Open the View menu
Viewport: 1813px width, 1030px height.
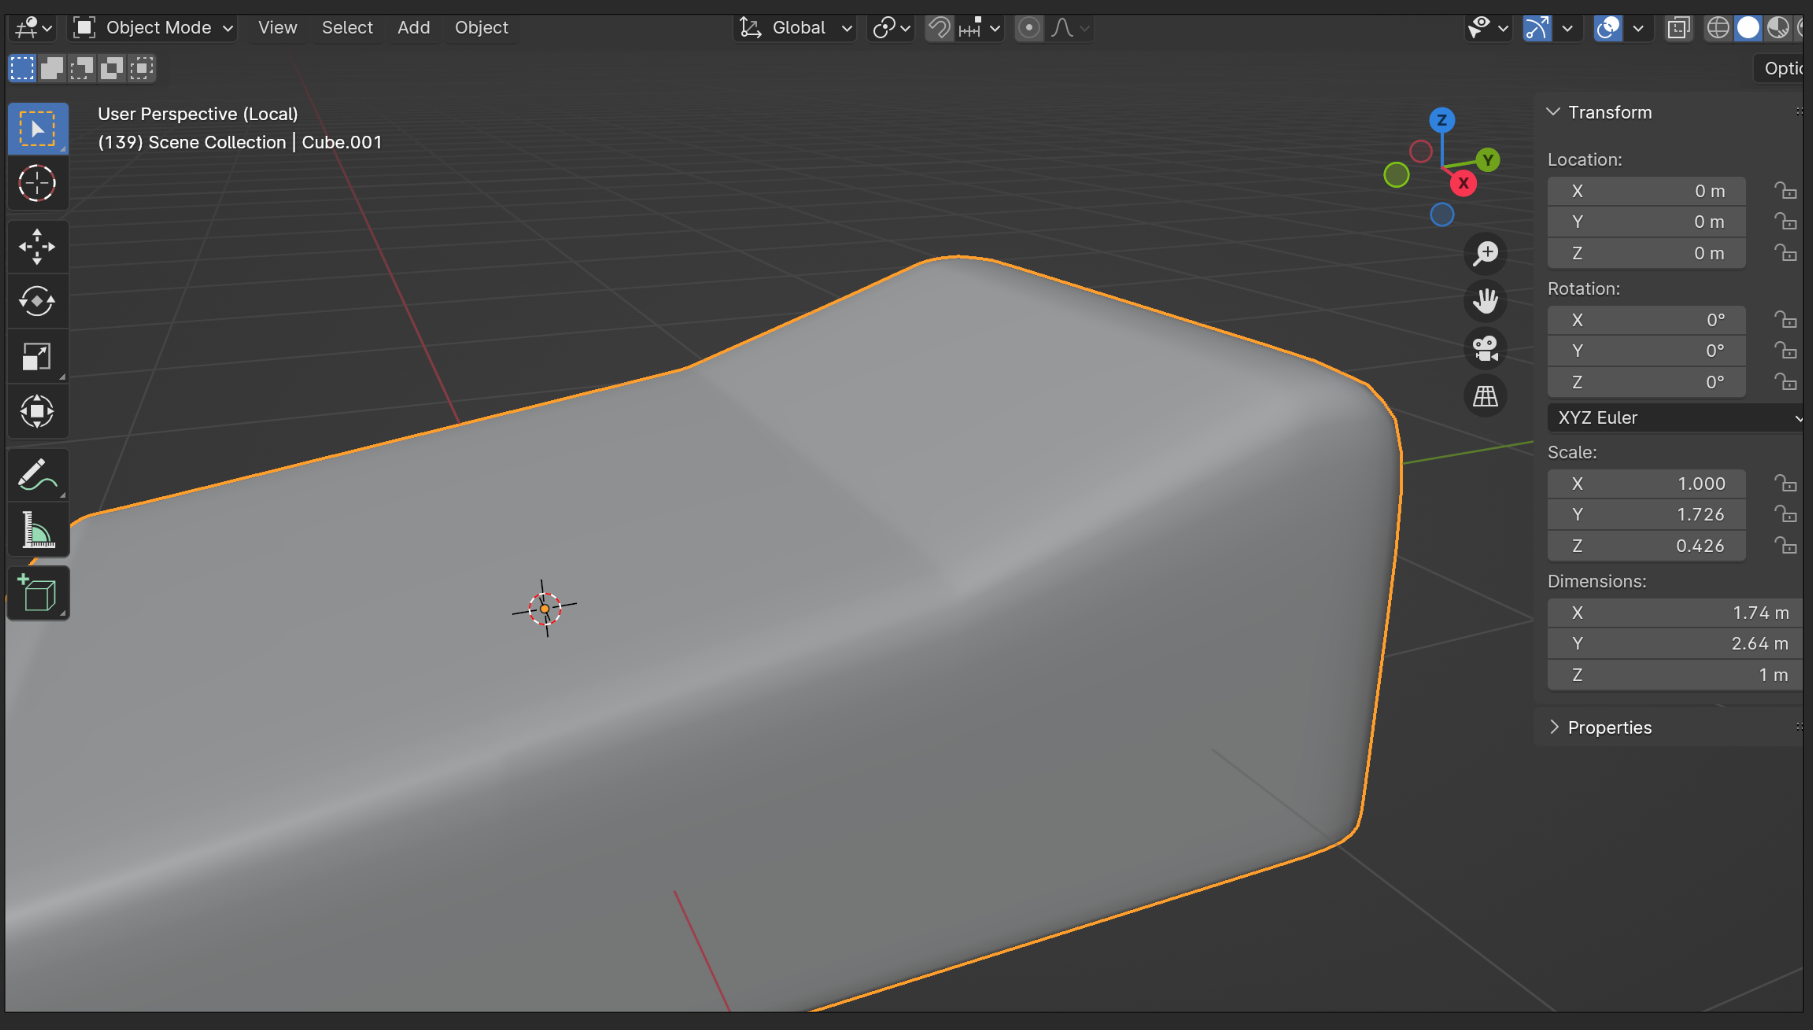pos(277,28)
